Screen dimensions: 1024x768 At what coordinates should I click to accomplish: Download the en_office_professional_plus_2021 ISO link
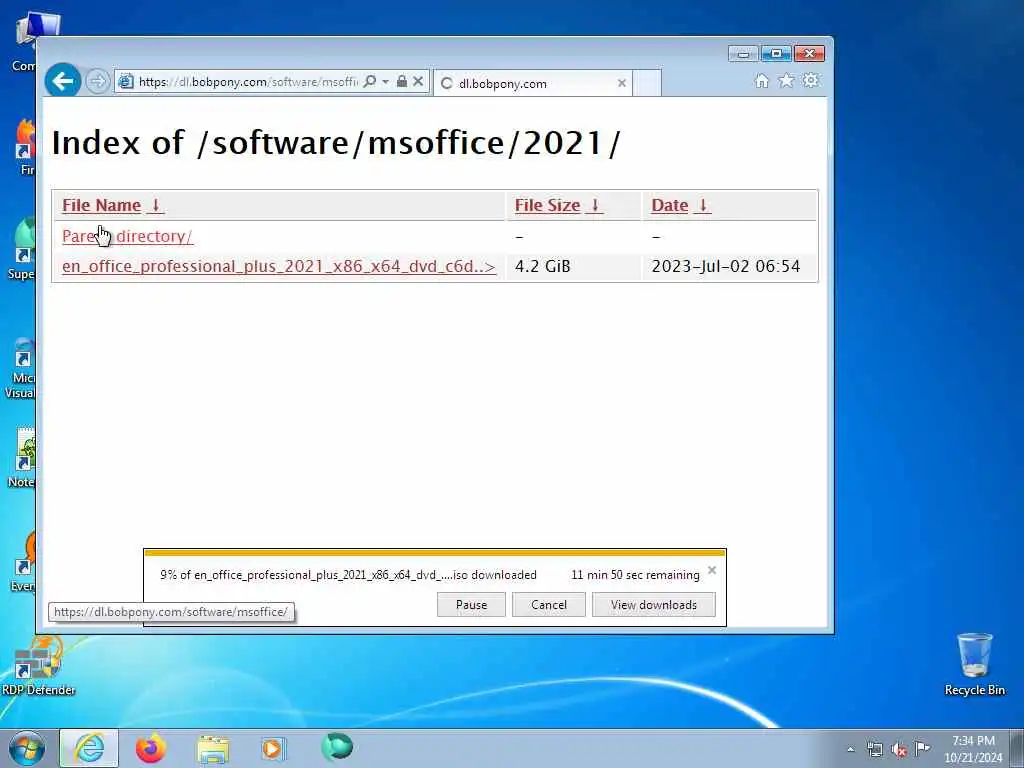pos(279,266)
